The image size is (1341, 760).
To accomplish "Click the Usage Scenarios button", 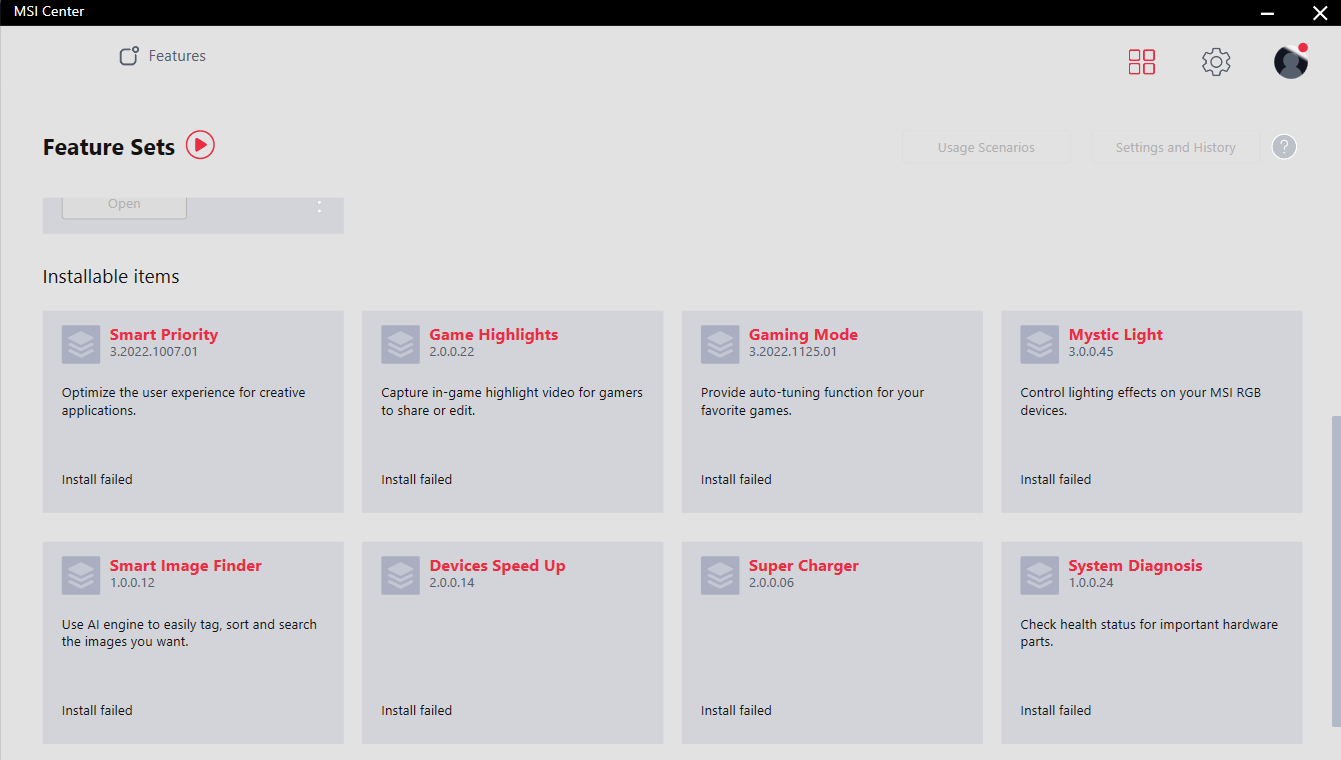I will click(x=986, y=147).
